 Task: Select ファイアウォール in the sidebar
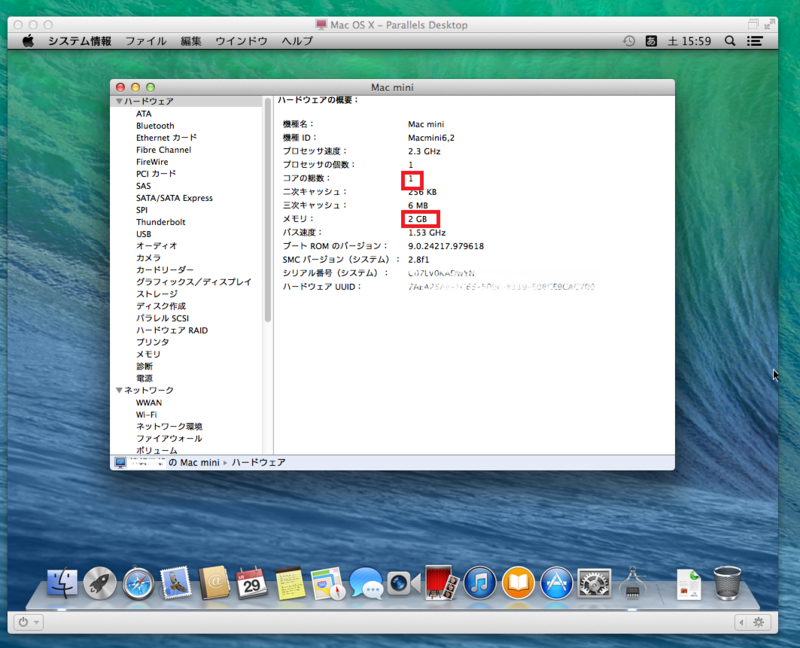169,438
